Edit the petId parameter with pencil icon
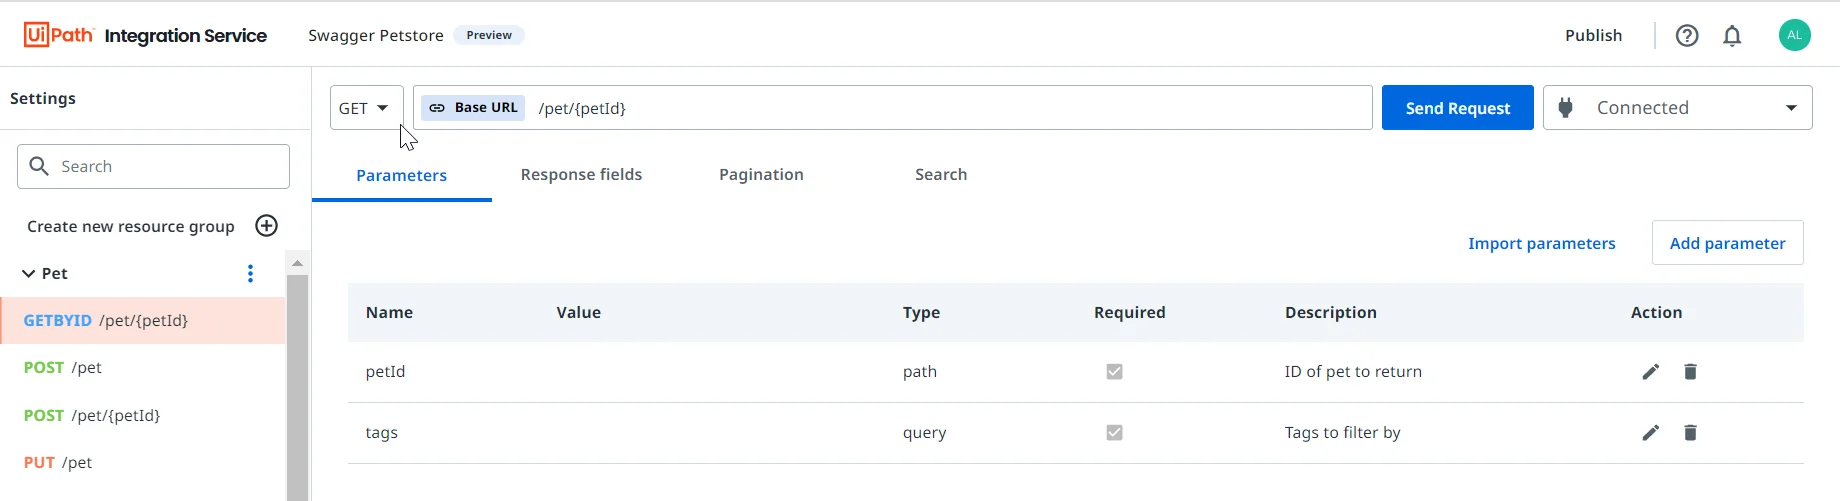Viewport: 1840px width, 501px height. 1650,372
